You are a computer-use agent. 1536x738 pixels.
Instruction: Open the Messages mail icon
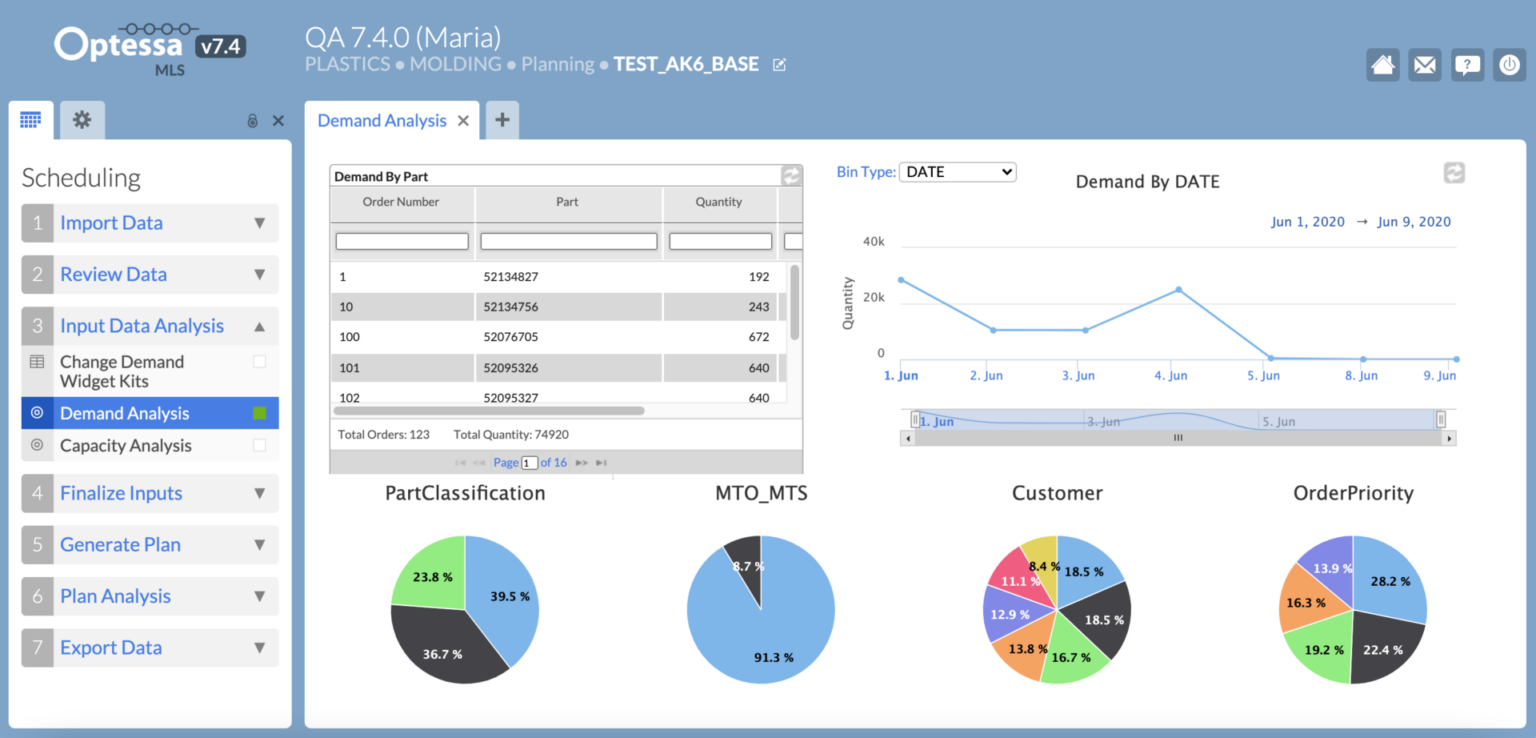1424,64
